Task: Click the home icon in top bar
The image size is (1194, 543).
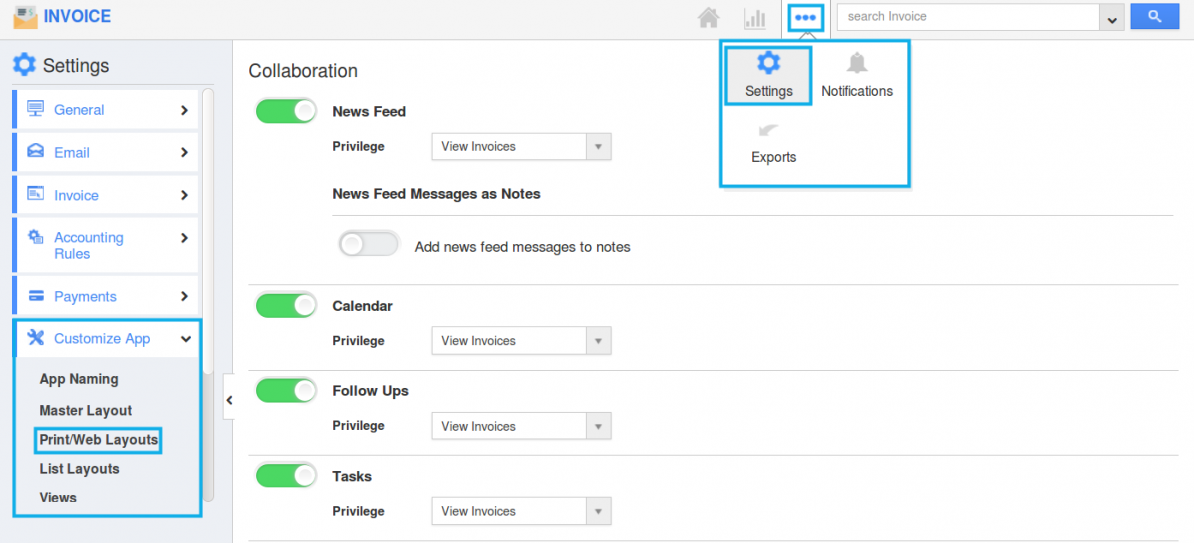Action: tap(708, 17)
